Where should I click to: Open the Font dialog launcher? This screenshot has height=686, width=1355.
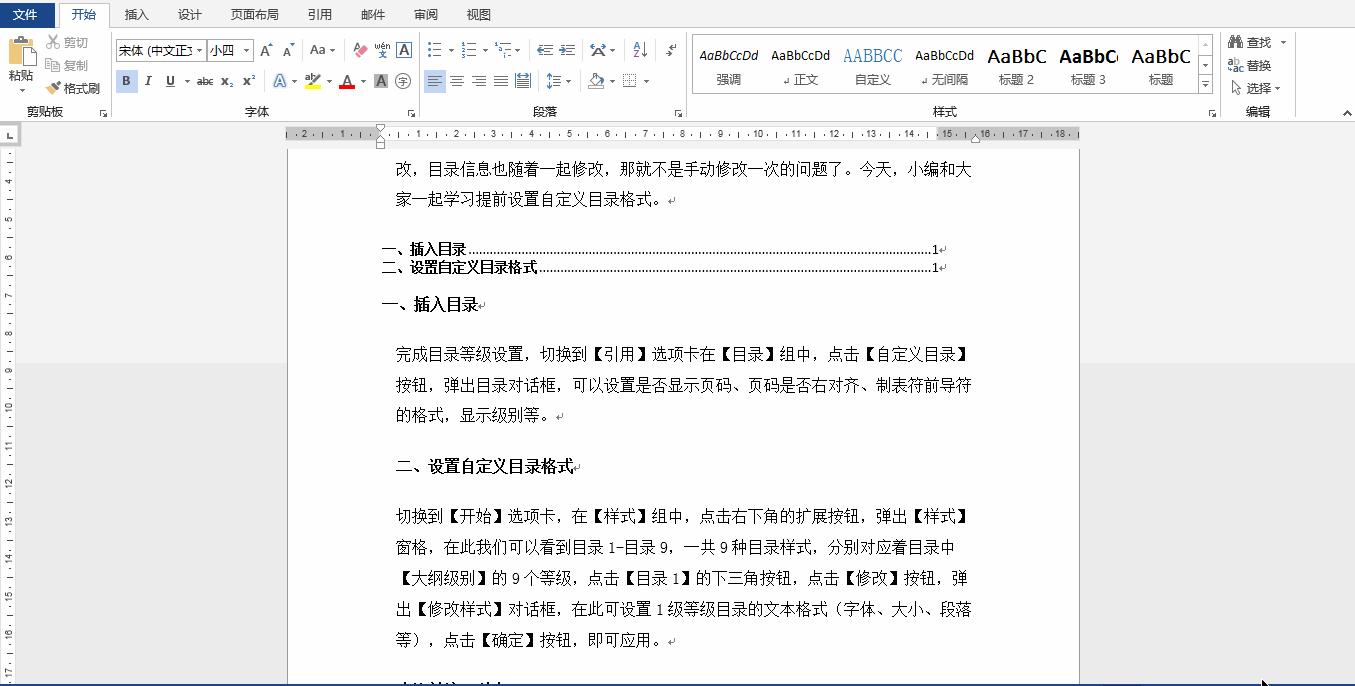(411, 114)
